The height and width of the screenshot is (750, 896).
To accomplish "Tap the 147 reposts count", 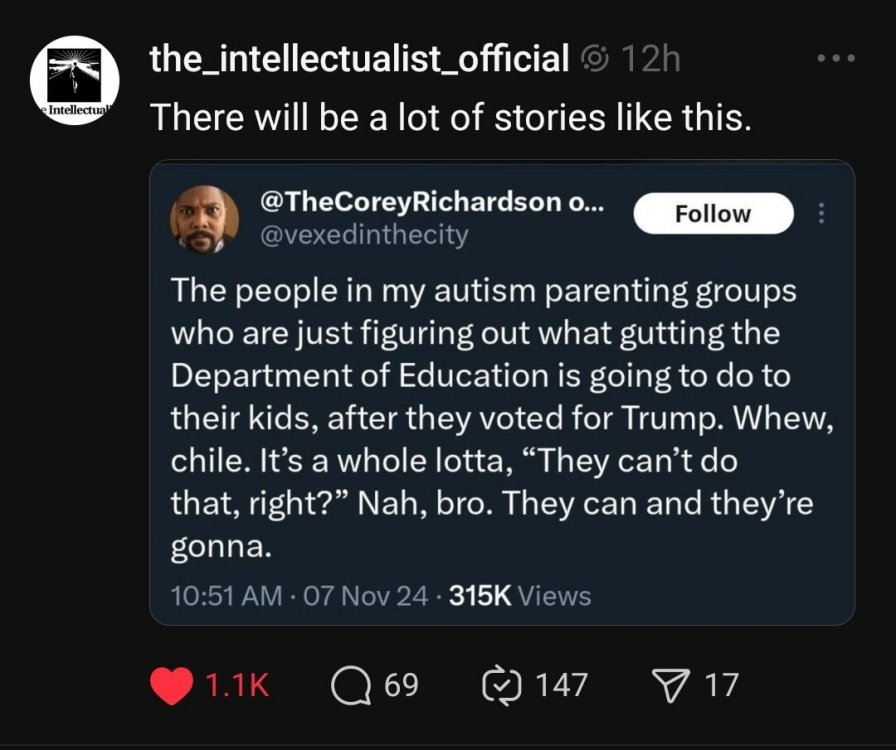I will click(x=560, y=685).
